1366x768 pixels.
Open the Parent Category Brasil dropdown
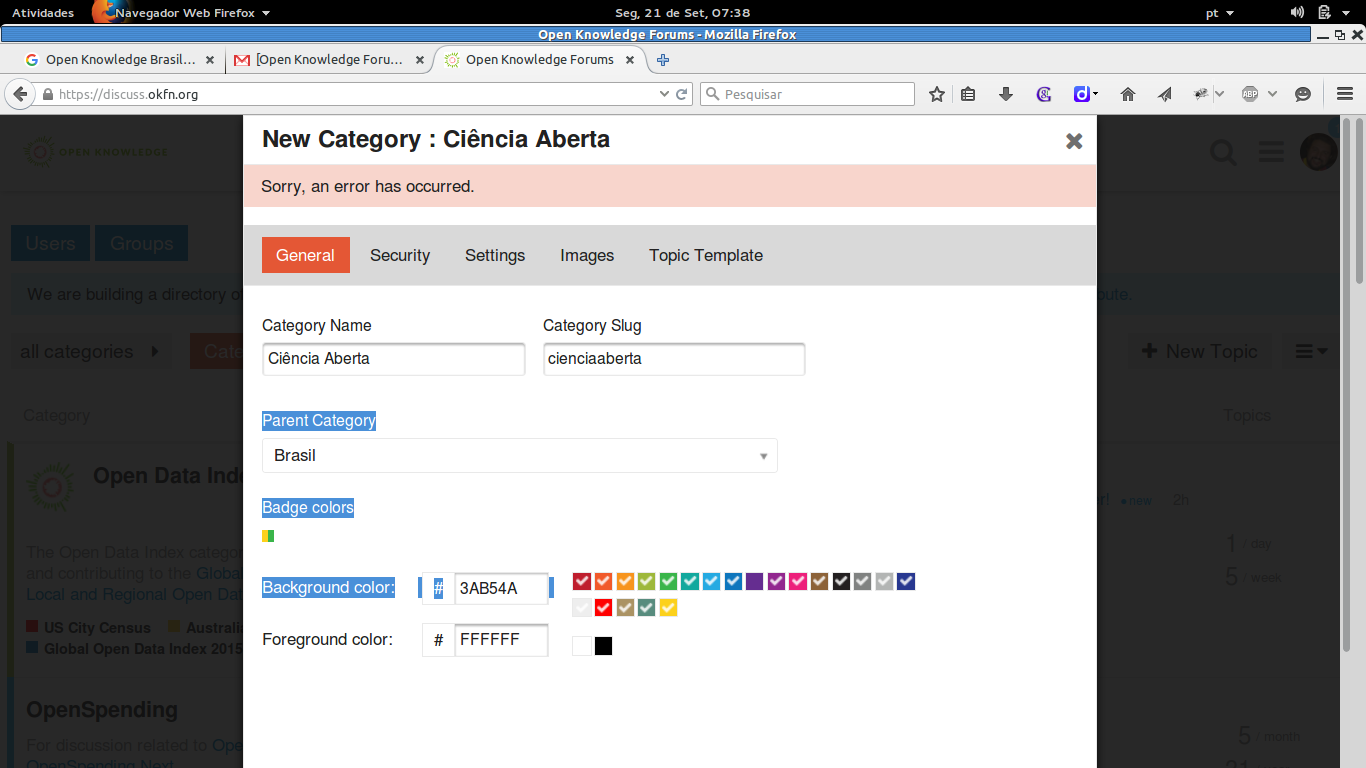(519, 456)
